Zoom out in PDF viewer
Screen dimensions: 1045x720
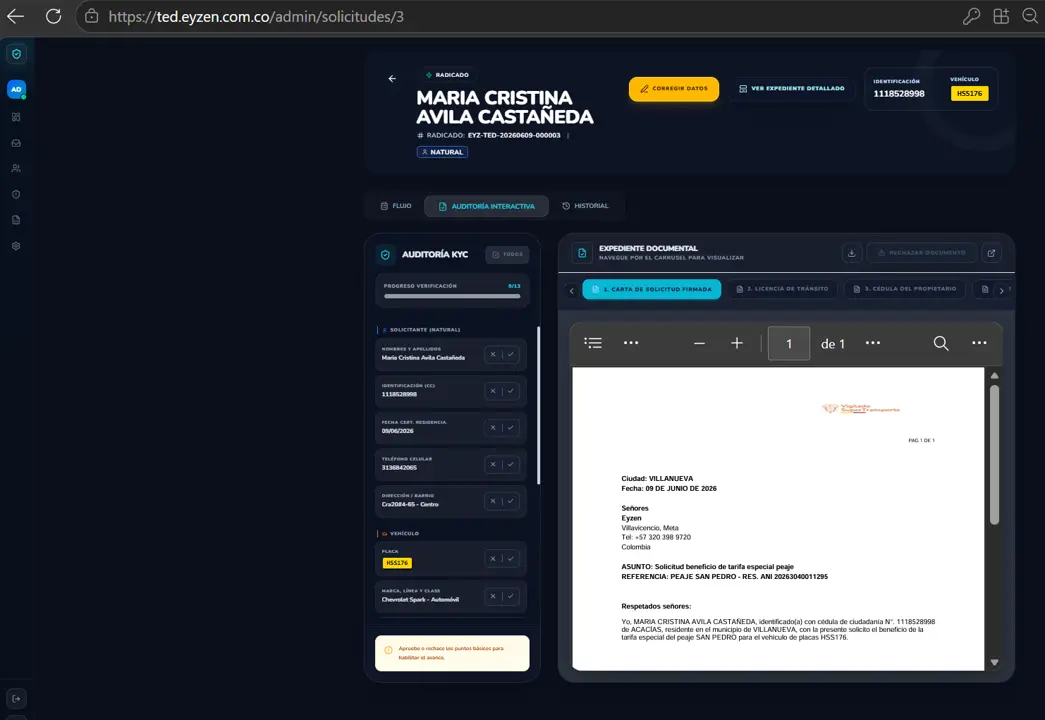click(699, 343)
